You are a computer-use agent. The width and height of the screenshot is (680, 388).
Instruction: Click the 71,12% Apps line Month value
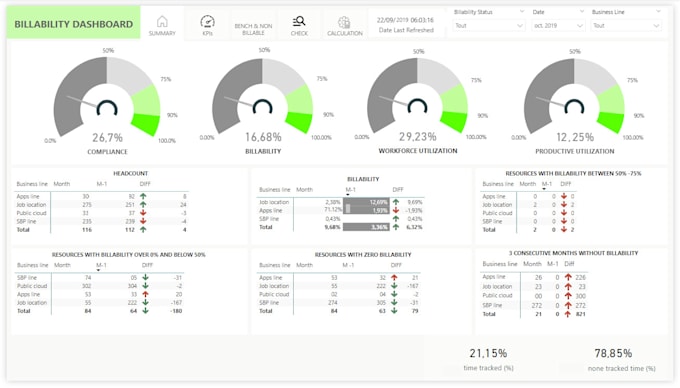(332, 210)
